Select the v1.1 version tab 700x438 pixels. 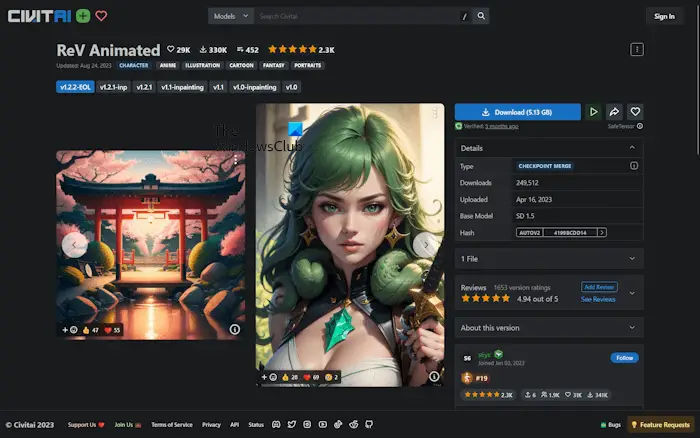pyautogui.click(x=218, y=87)
